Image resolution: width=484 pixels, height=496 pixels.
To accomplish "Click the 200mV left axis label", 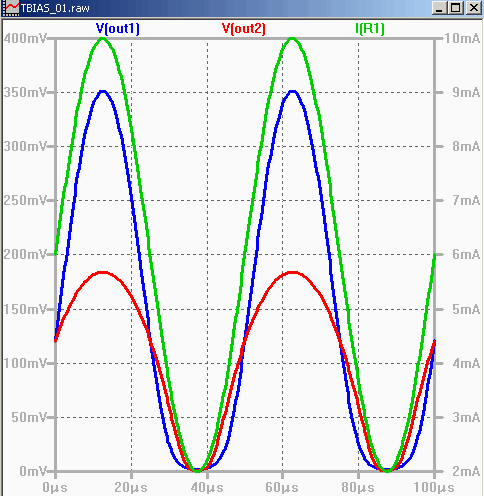I will point(25,255).
